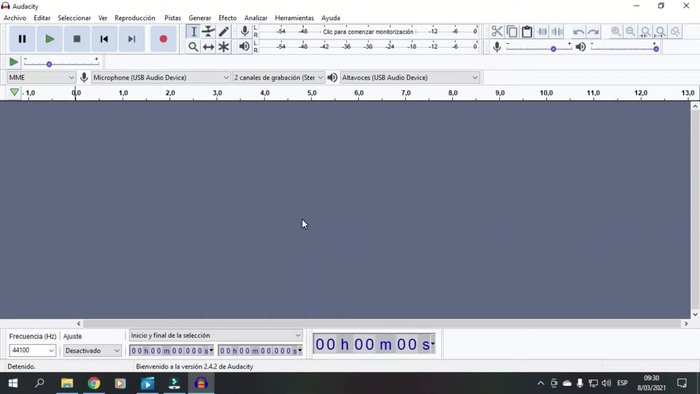Select the Zoom magnifier tool
This screenshot has height=394, width=700.
193,46
